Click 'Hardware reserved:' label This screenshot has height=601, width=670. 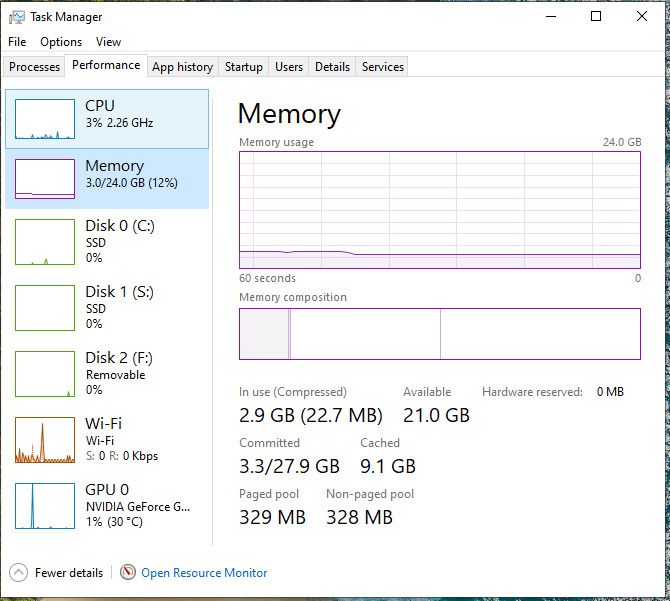tap(532, 392)
